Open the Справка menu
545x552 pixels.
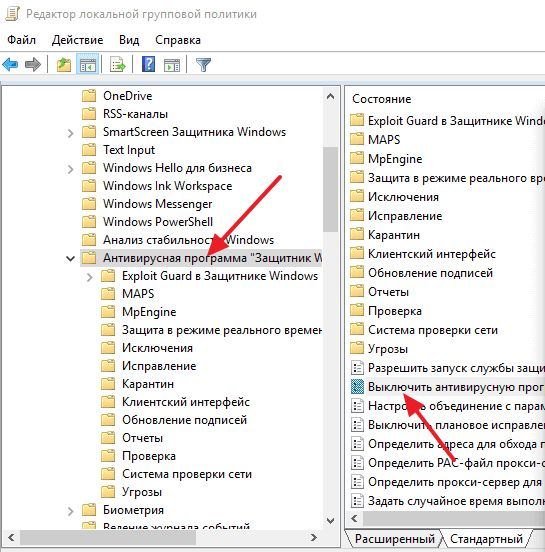point(178,40)
